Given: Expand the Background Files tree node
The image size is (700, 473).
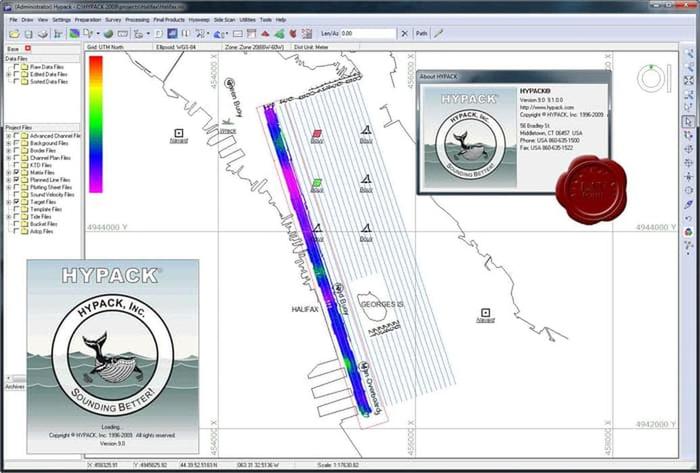Looking at the screenshot, I should pyautogui.click(x=8, y=143).
